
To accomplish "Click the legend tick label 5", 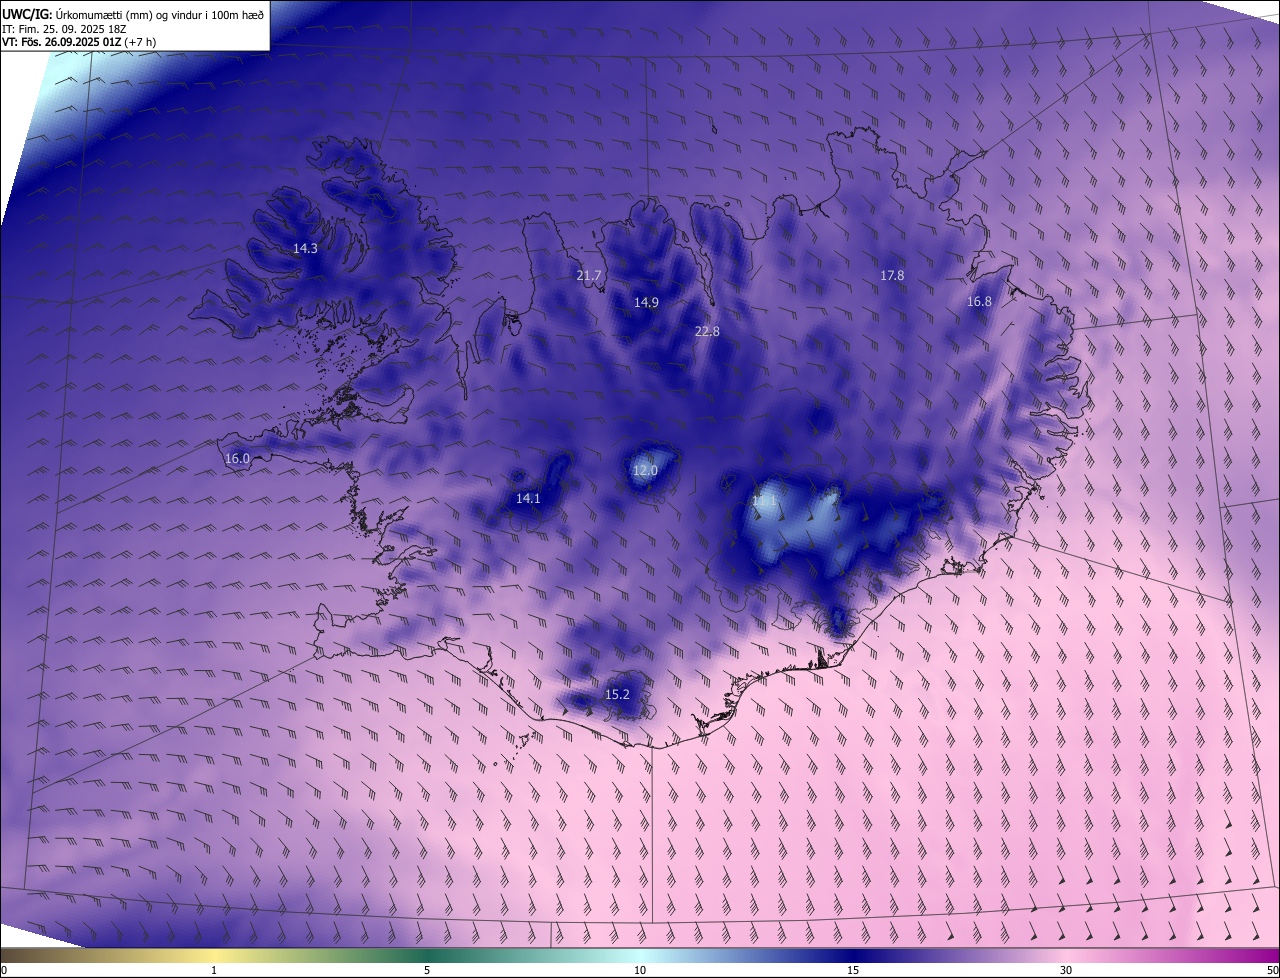I will [427, 970].
